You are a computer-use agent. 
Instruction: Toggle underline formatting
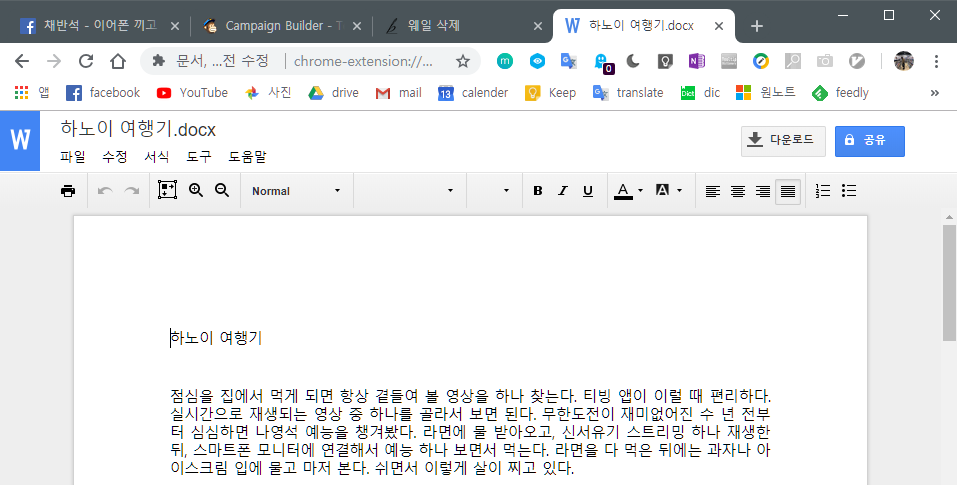pos(588,191)
